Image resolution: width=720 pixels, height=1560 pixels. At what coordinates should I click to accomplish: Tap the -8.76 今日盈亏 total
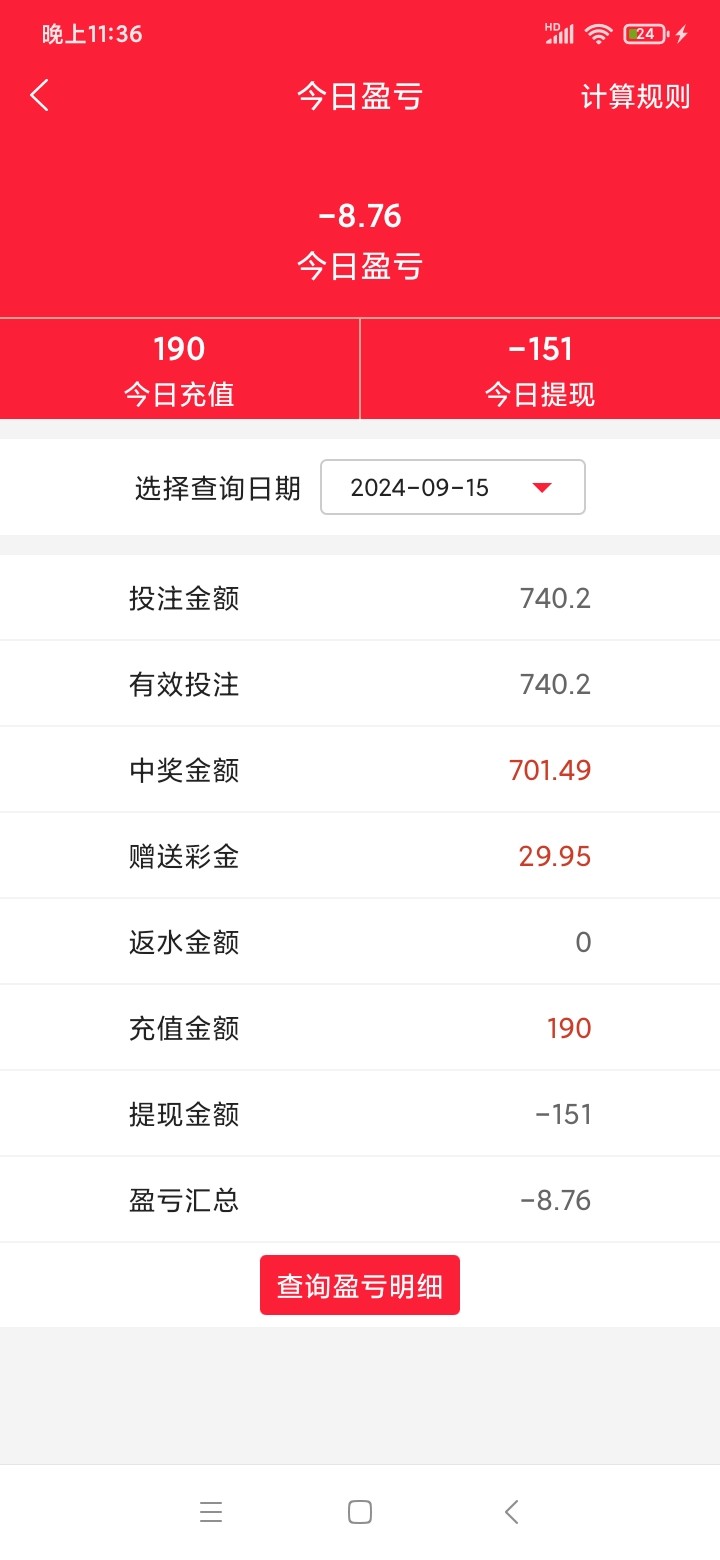(x=360, y=240)
